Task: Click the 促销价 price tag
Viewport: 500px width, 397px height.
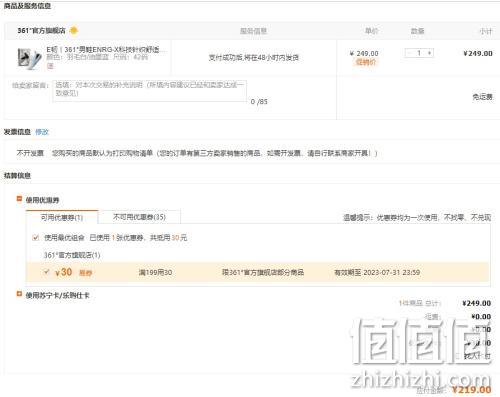Action: pos(366,62)
